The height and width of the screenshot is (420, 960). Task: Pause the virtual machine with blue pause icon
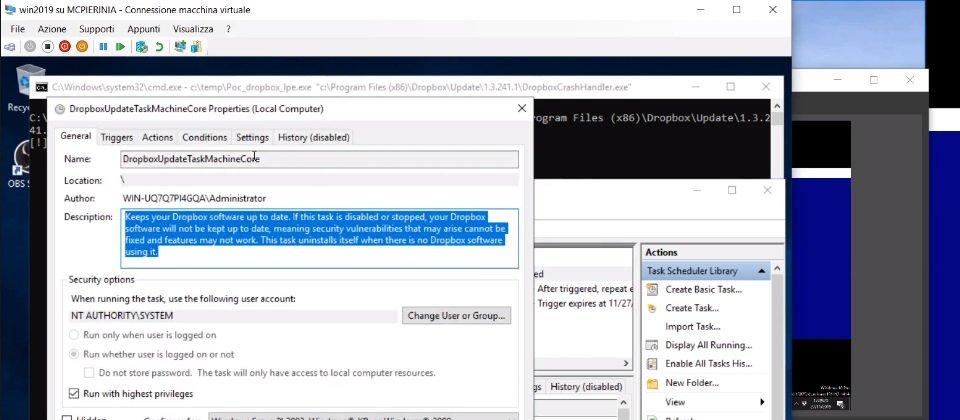point(103,47)
